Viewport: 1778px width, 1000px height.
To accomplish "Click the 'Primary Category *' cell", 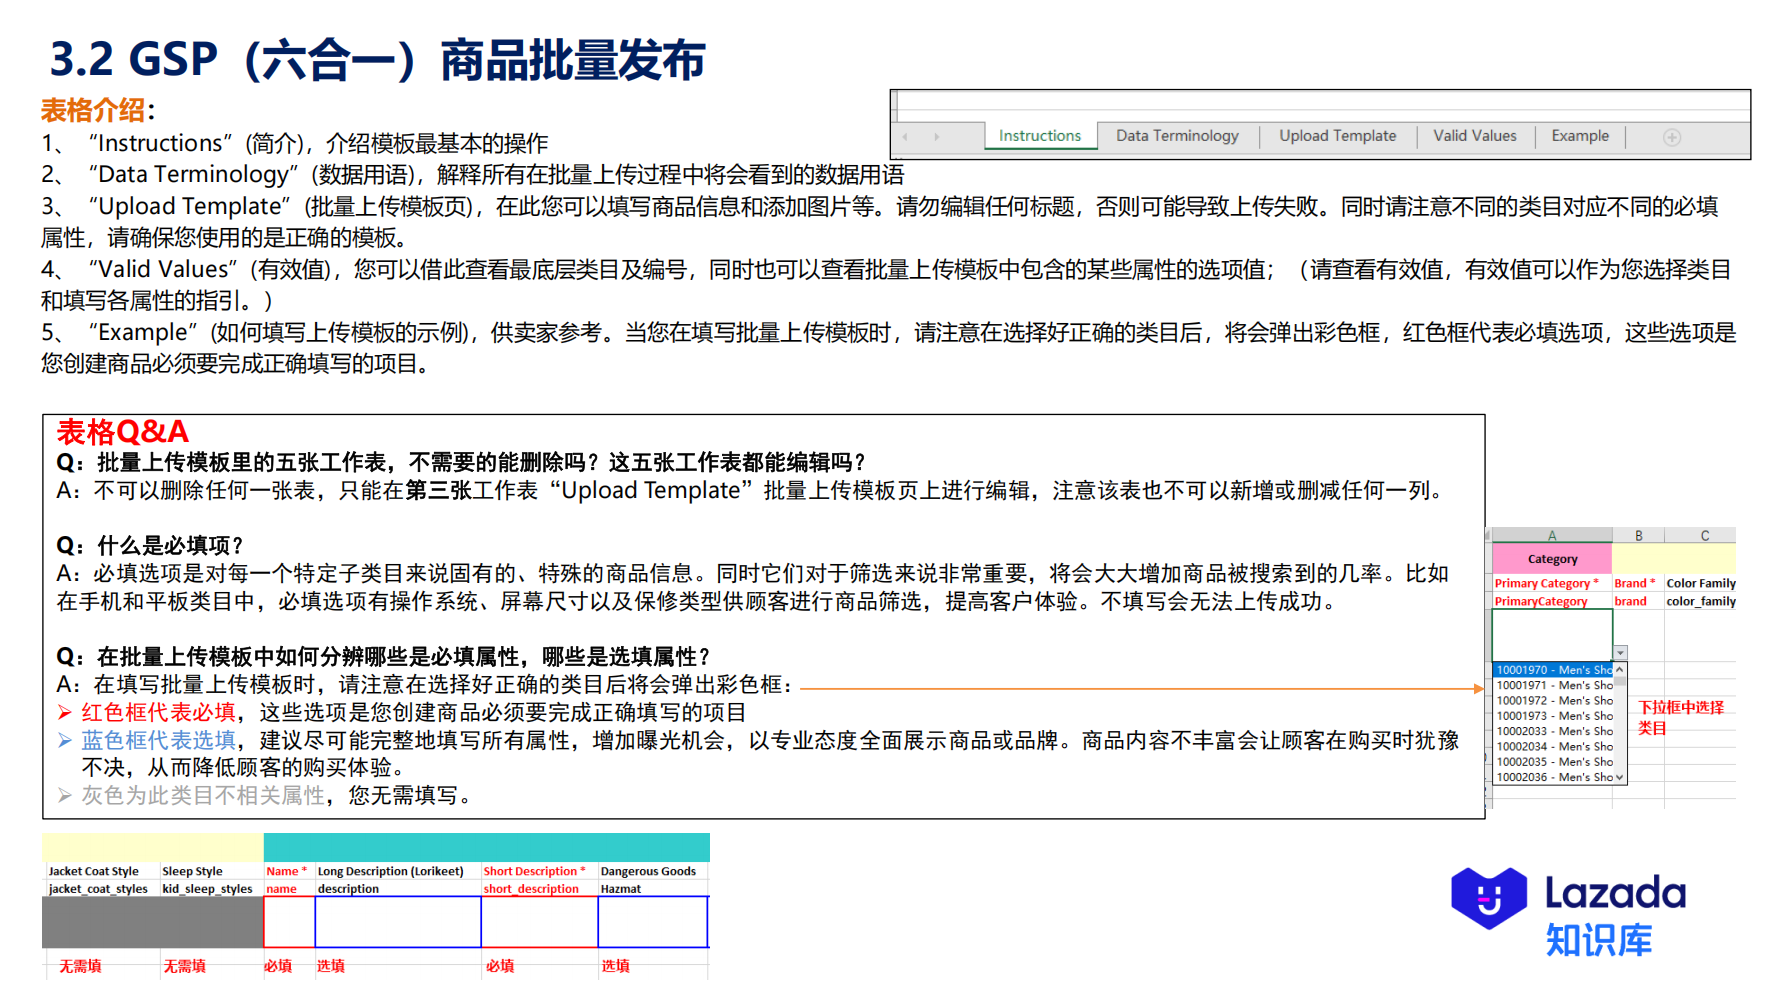I will (x=1552, y=583).
